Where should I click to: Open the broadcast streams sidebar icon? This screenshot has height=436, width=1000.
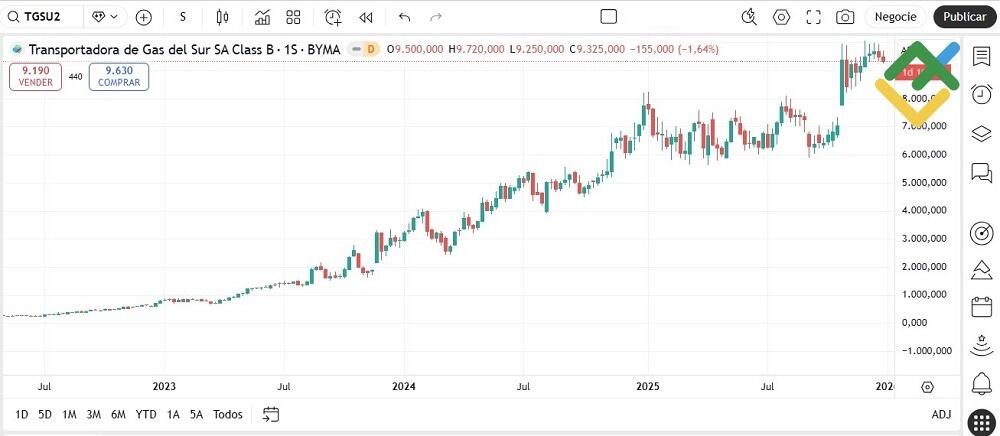click(x=981, y=345)
